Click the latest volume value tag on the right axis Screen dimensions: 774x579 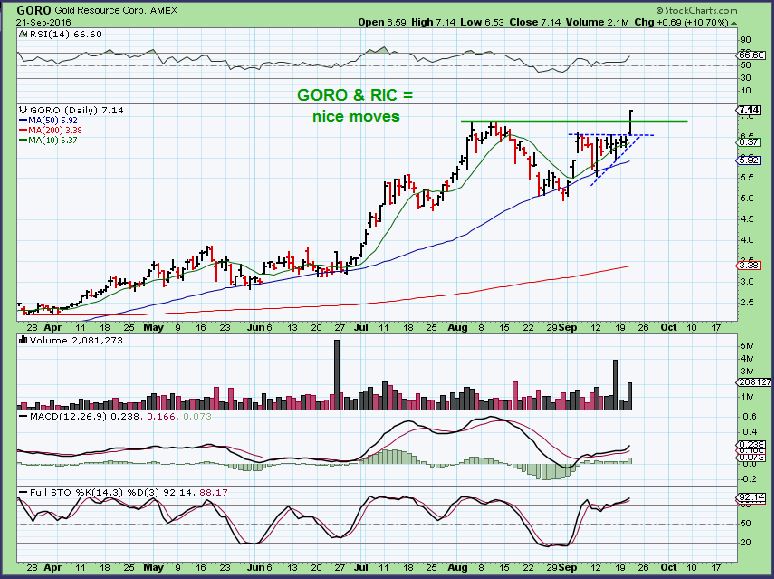pyautogui.click(x=754, y=382)
